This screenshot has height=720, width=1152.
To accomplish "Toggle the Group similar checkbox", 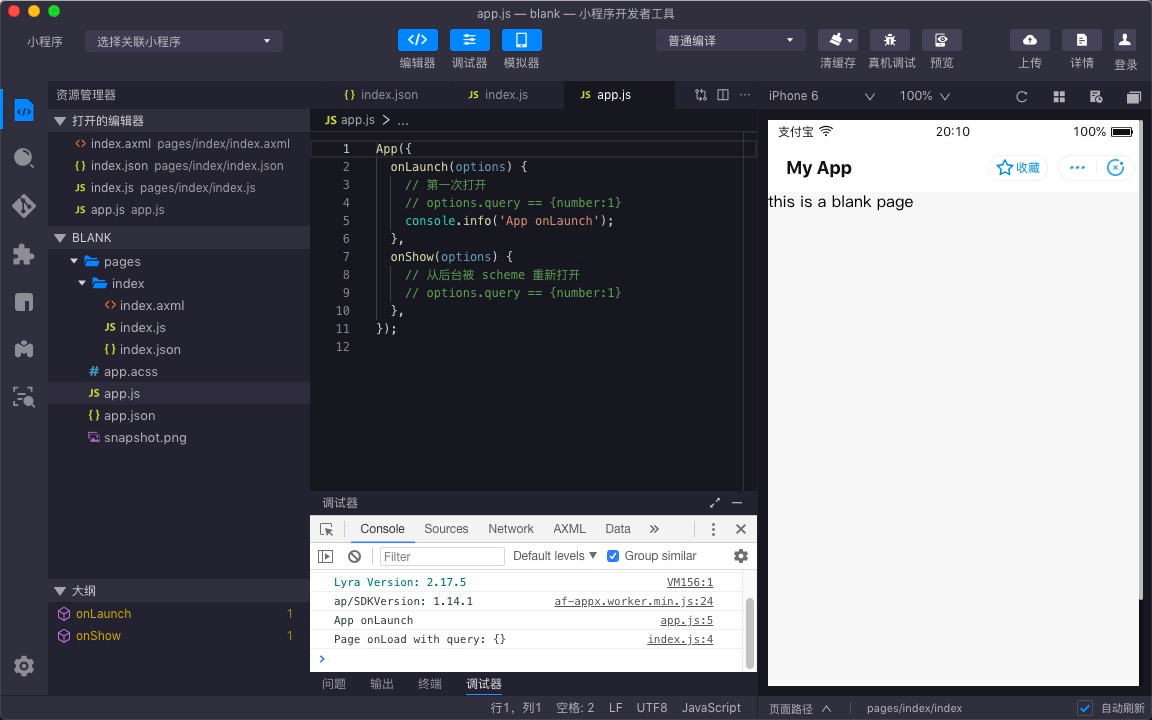I will tap(613, 556).
